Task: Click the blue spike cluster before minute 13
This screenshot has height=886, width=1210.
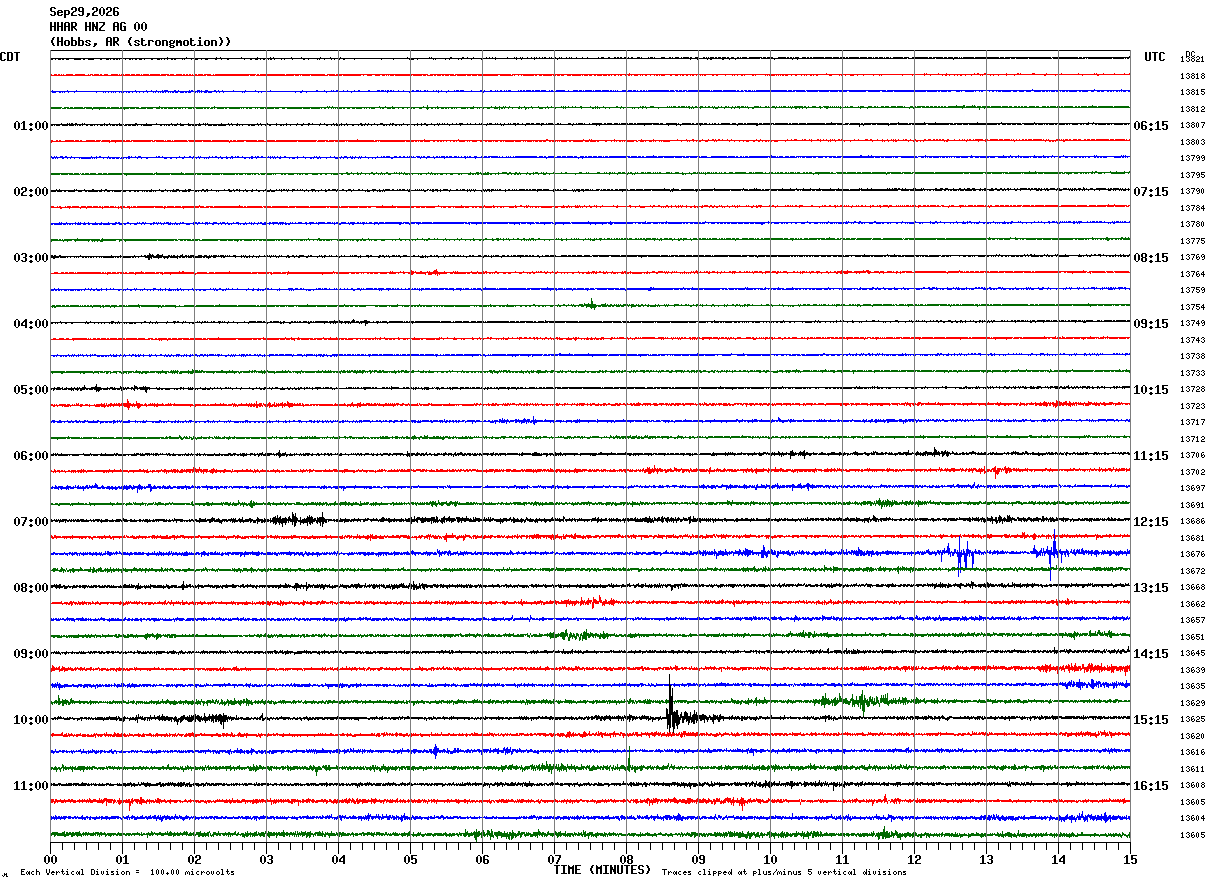Action: (x=960, y=553)
